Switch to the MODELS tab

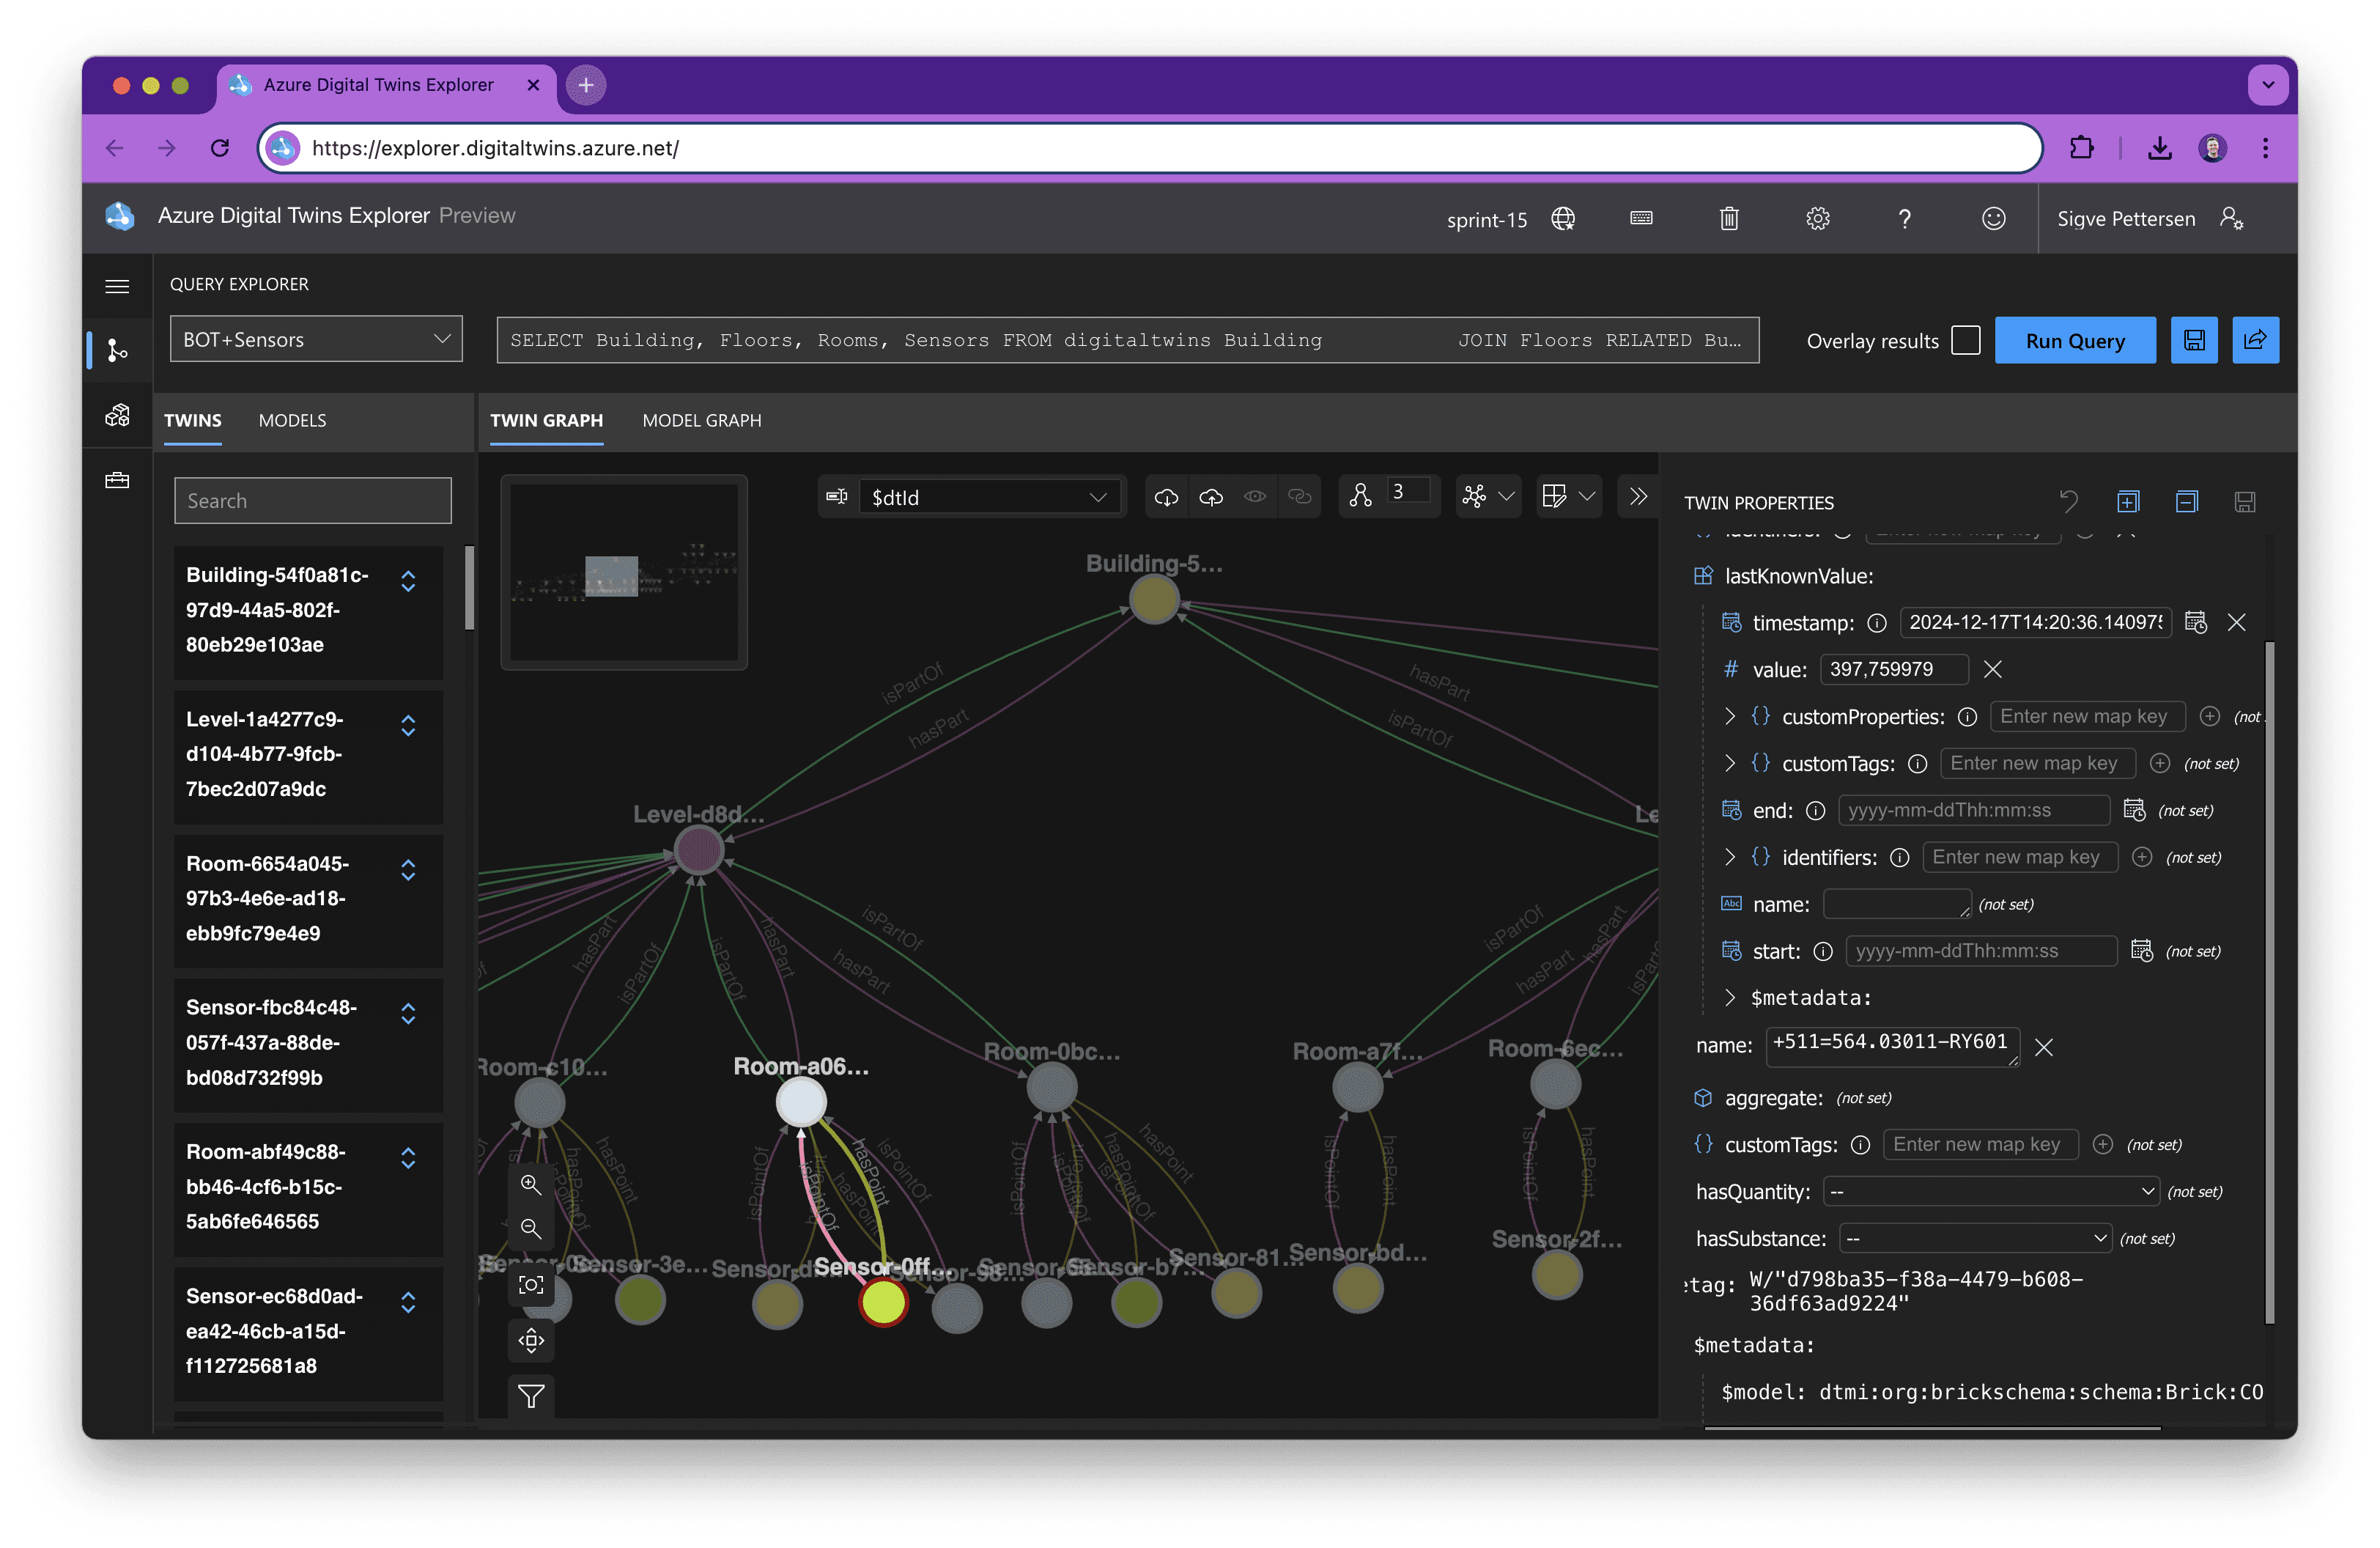coord(292,420)
